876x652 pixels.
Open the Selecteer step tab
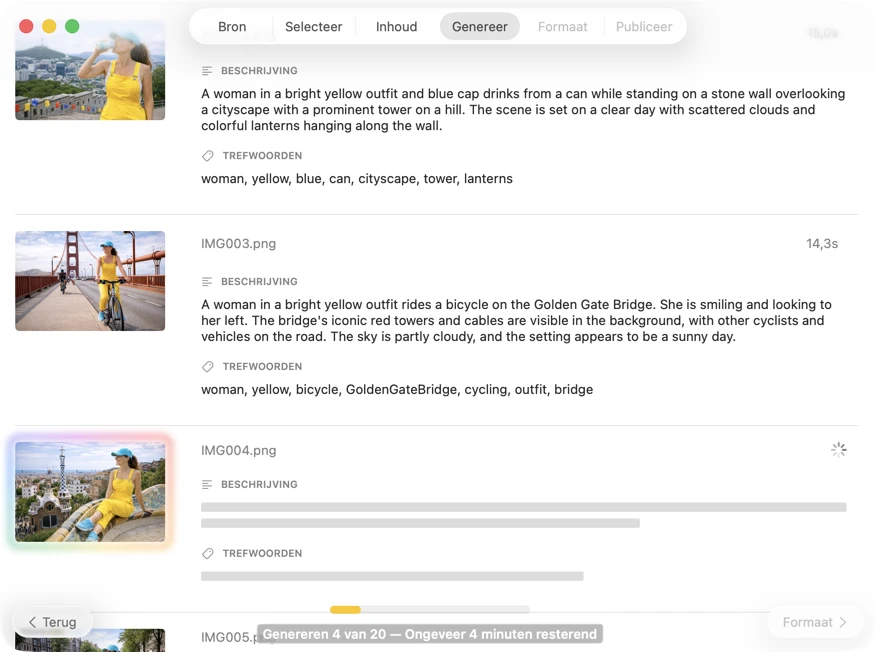(x=313, y=27)
